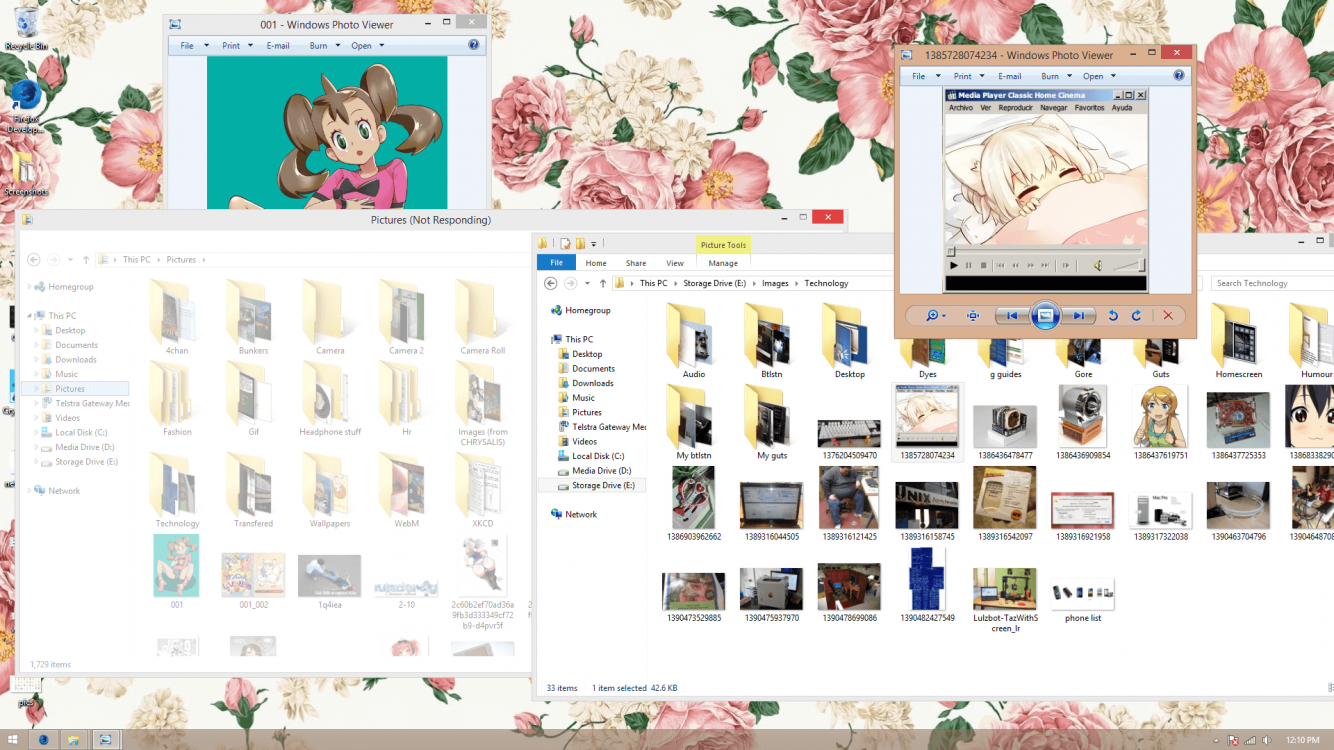The image size is (1334, 750).
Task: Switch to Home ribbon tab
Action: pos(596,263)
